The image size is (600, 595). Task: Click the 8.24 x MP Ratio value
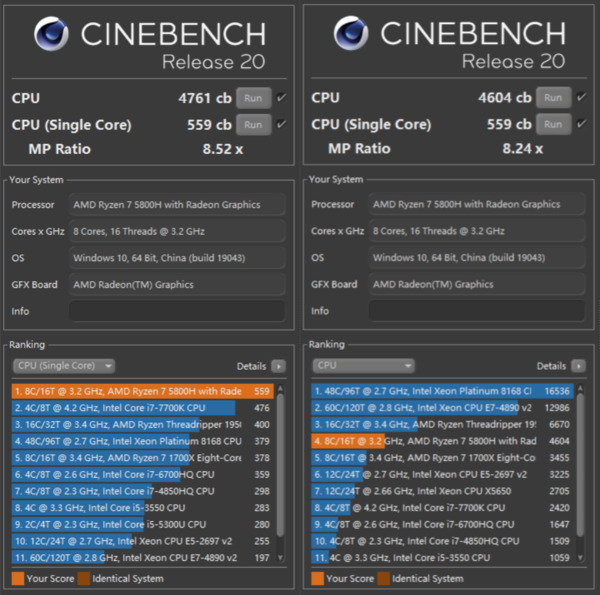[523, 148]
